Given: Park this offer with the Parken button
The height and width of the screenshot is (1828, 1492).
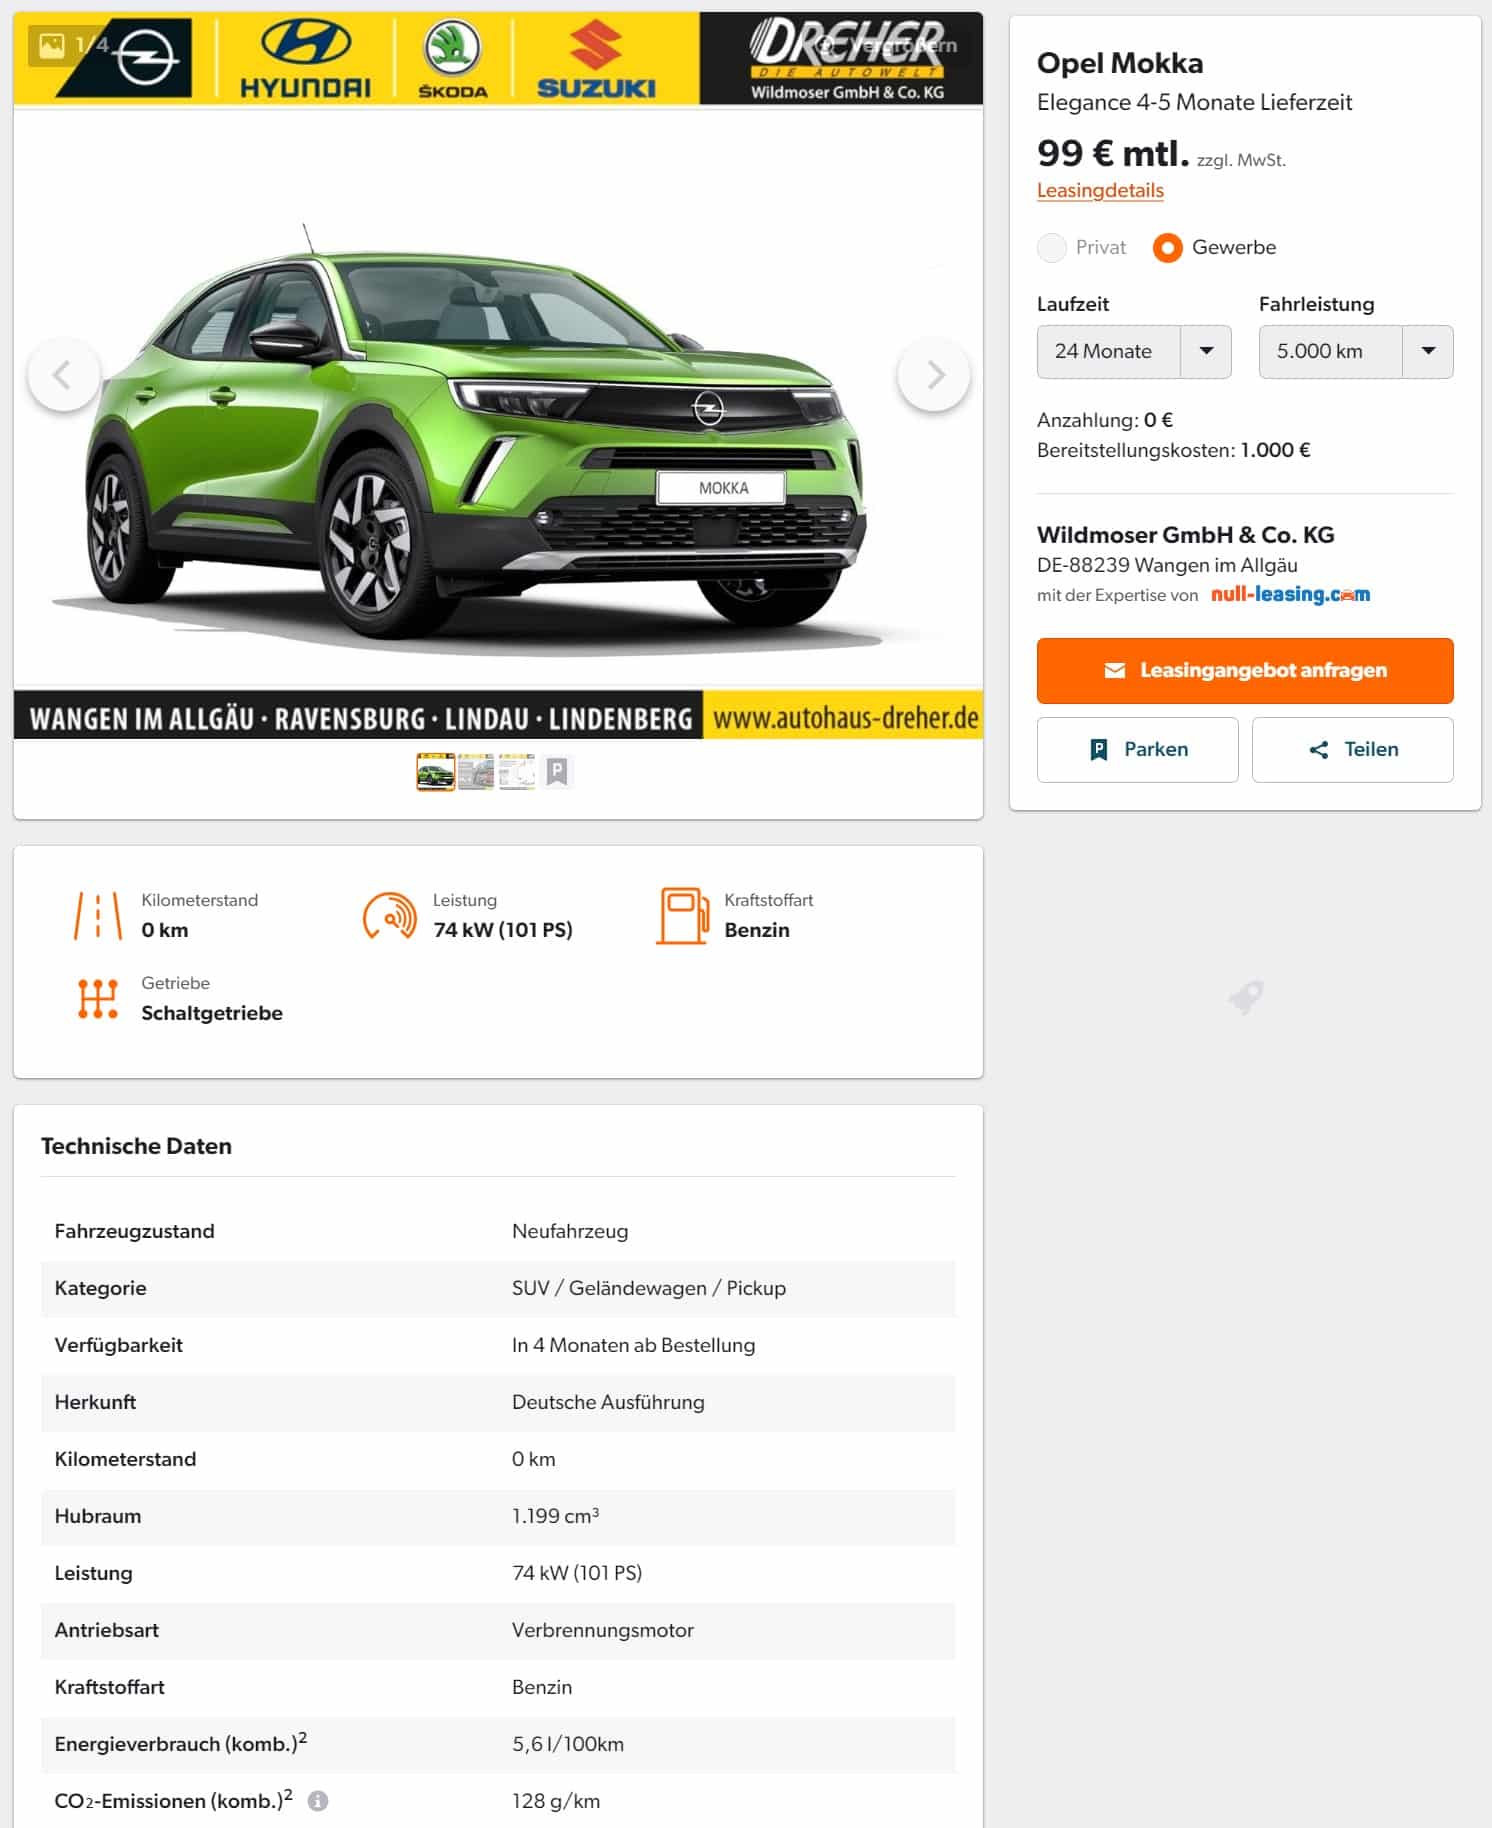Looking at the screenshot, I should pyautogui.click(x=1137, y=750).
